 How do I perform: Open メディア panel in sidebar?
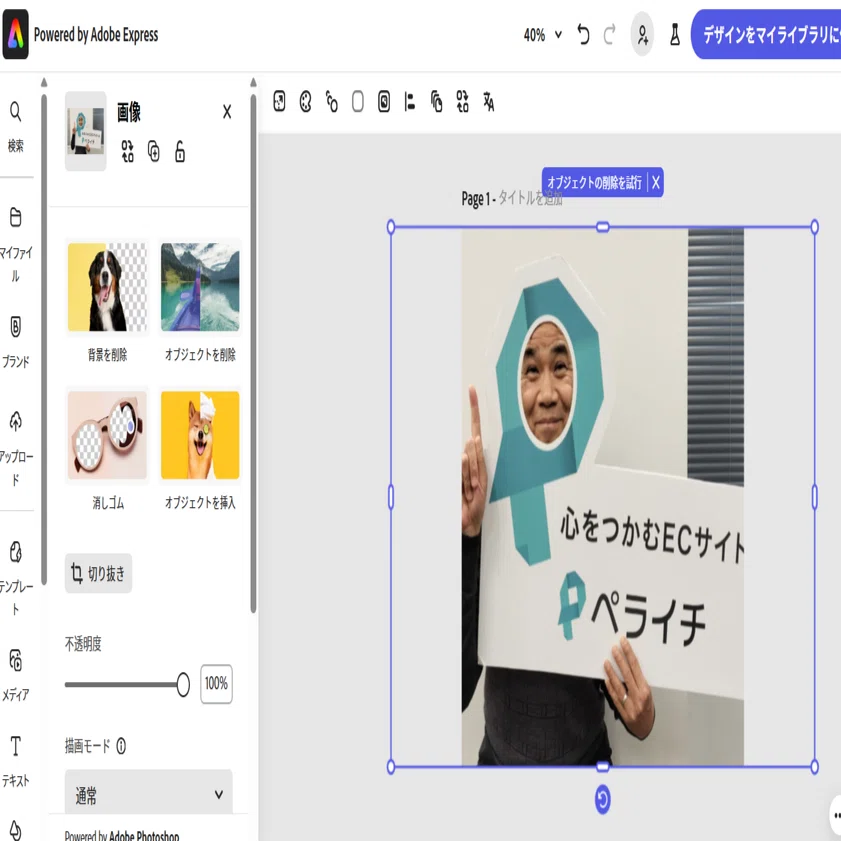point(16,675)
